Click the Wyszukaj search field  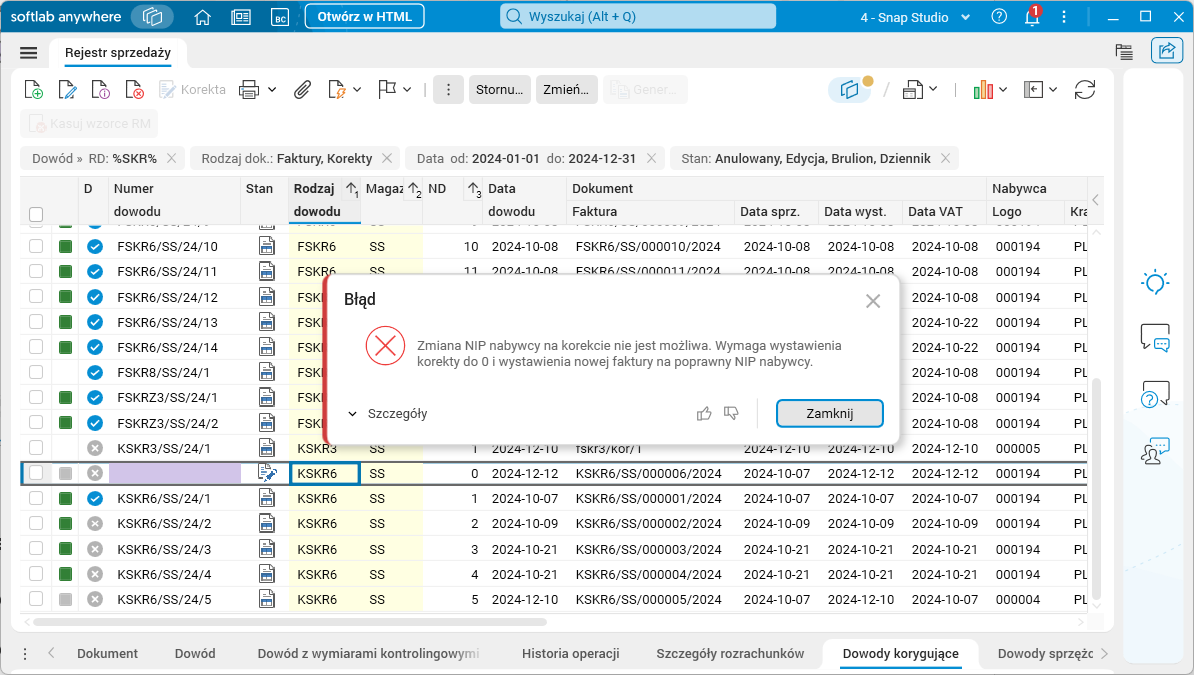pyautogui.click(x=638, y=17)
